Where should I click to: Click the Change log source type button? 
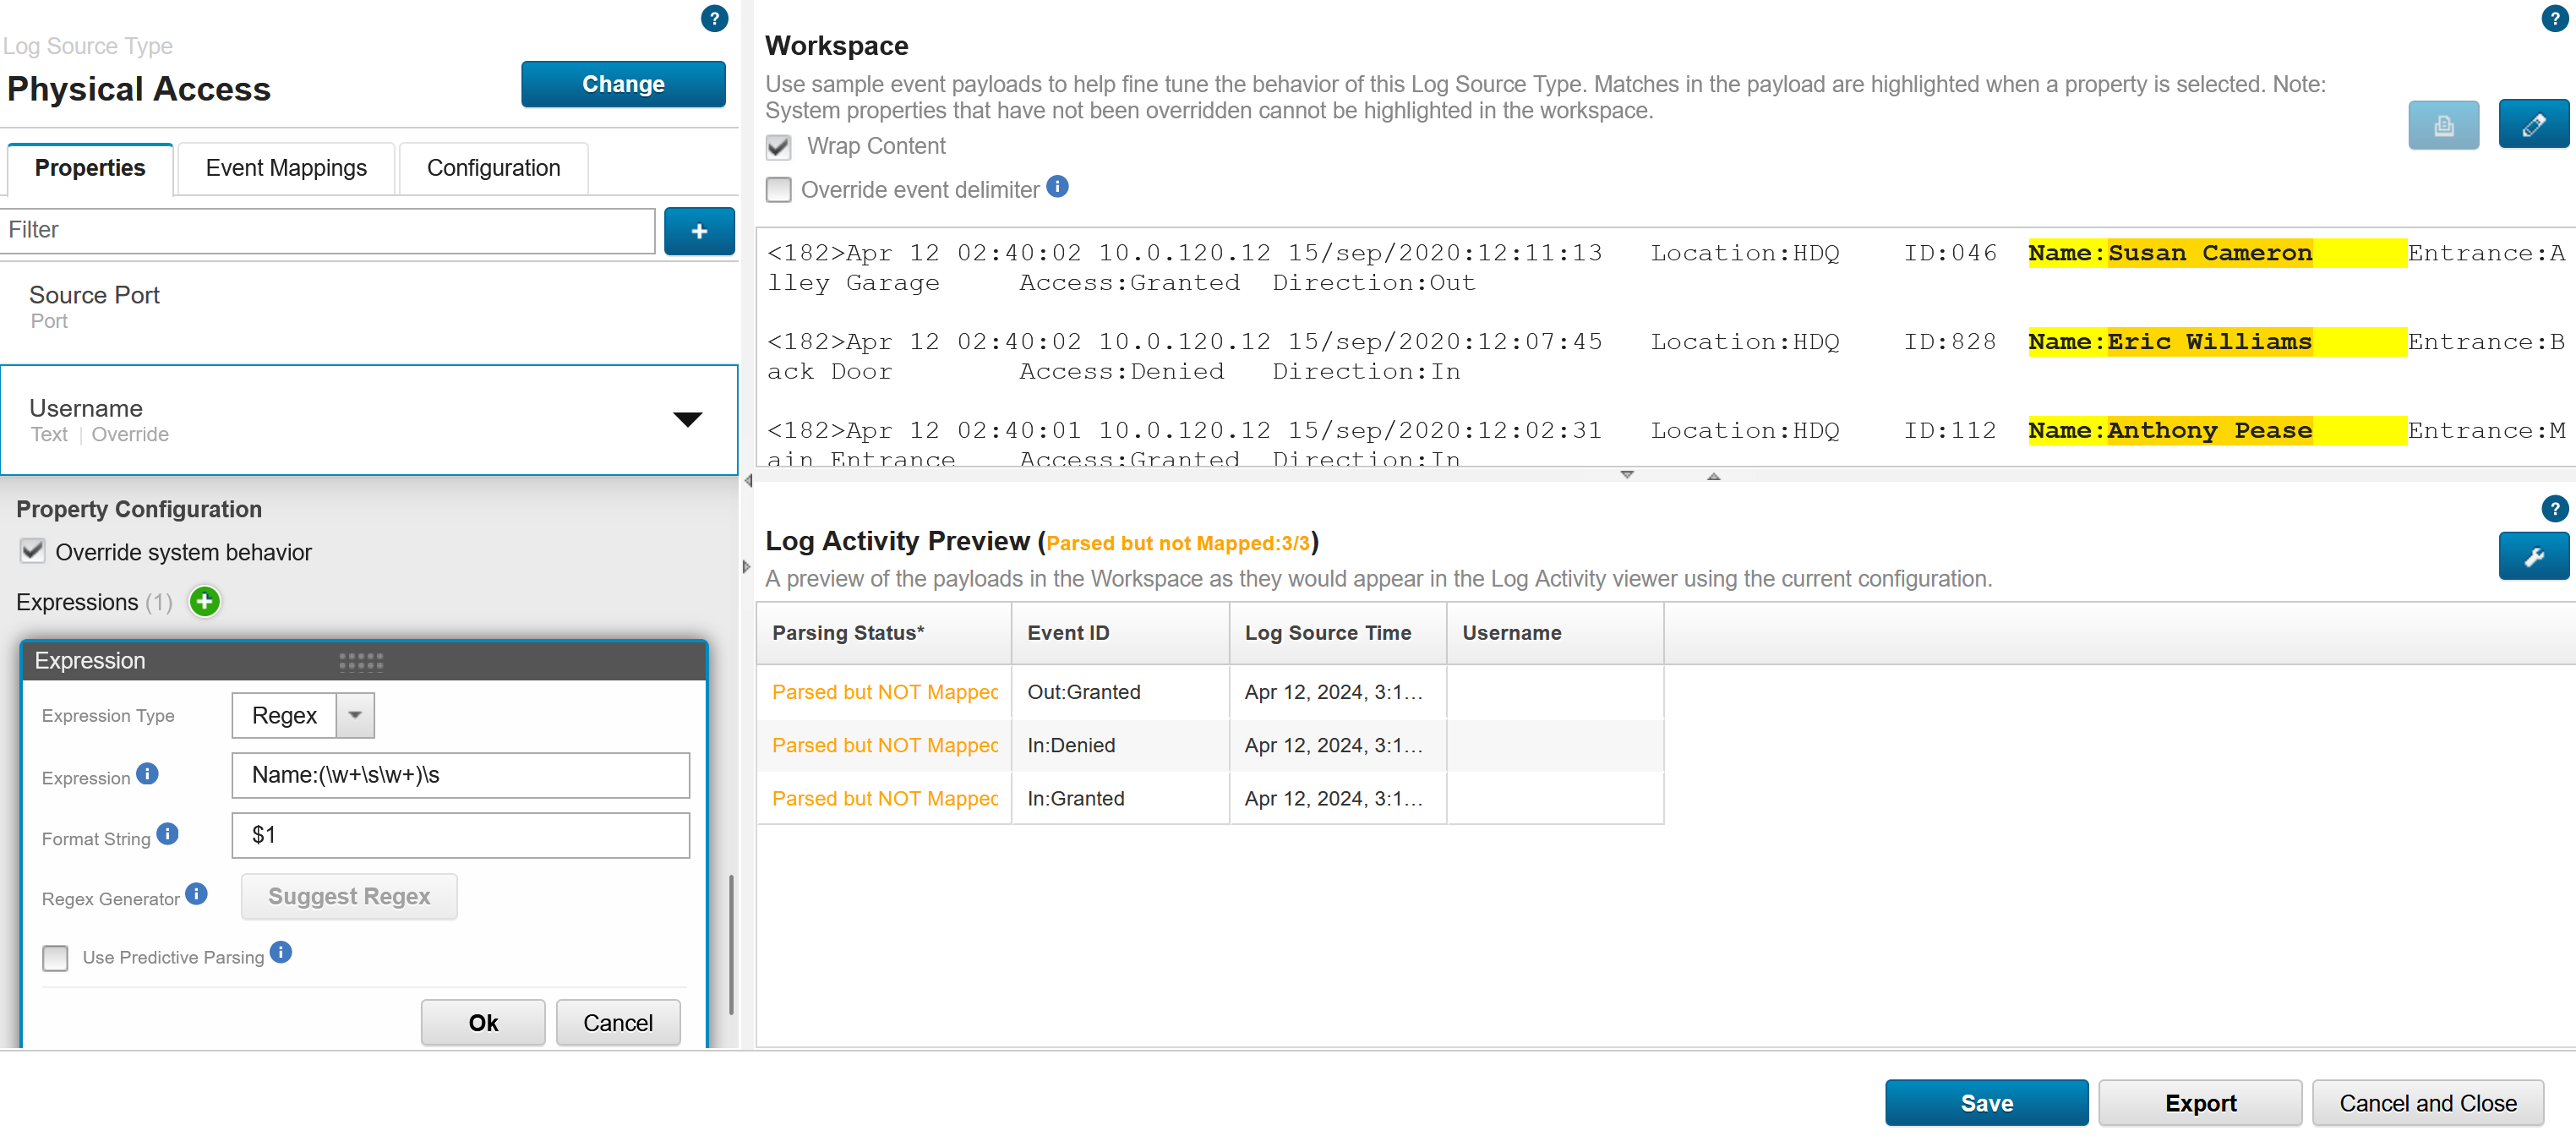tap(622, 85)
